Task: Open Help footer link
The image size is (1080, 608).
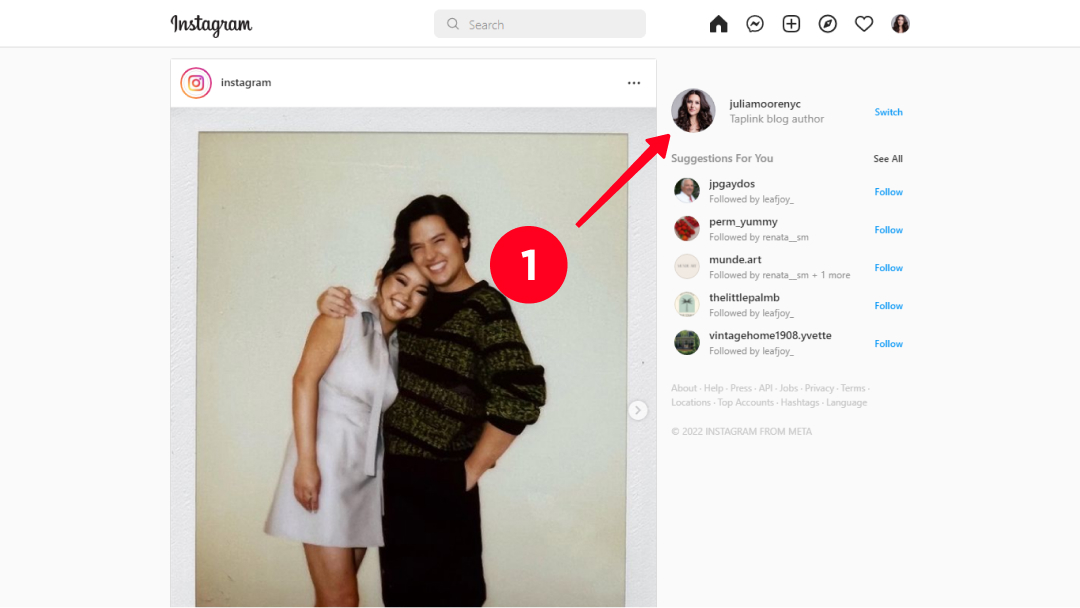Action: [x=714, y=388]
